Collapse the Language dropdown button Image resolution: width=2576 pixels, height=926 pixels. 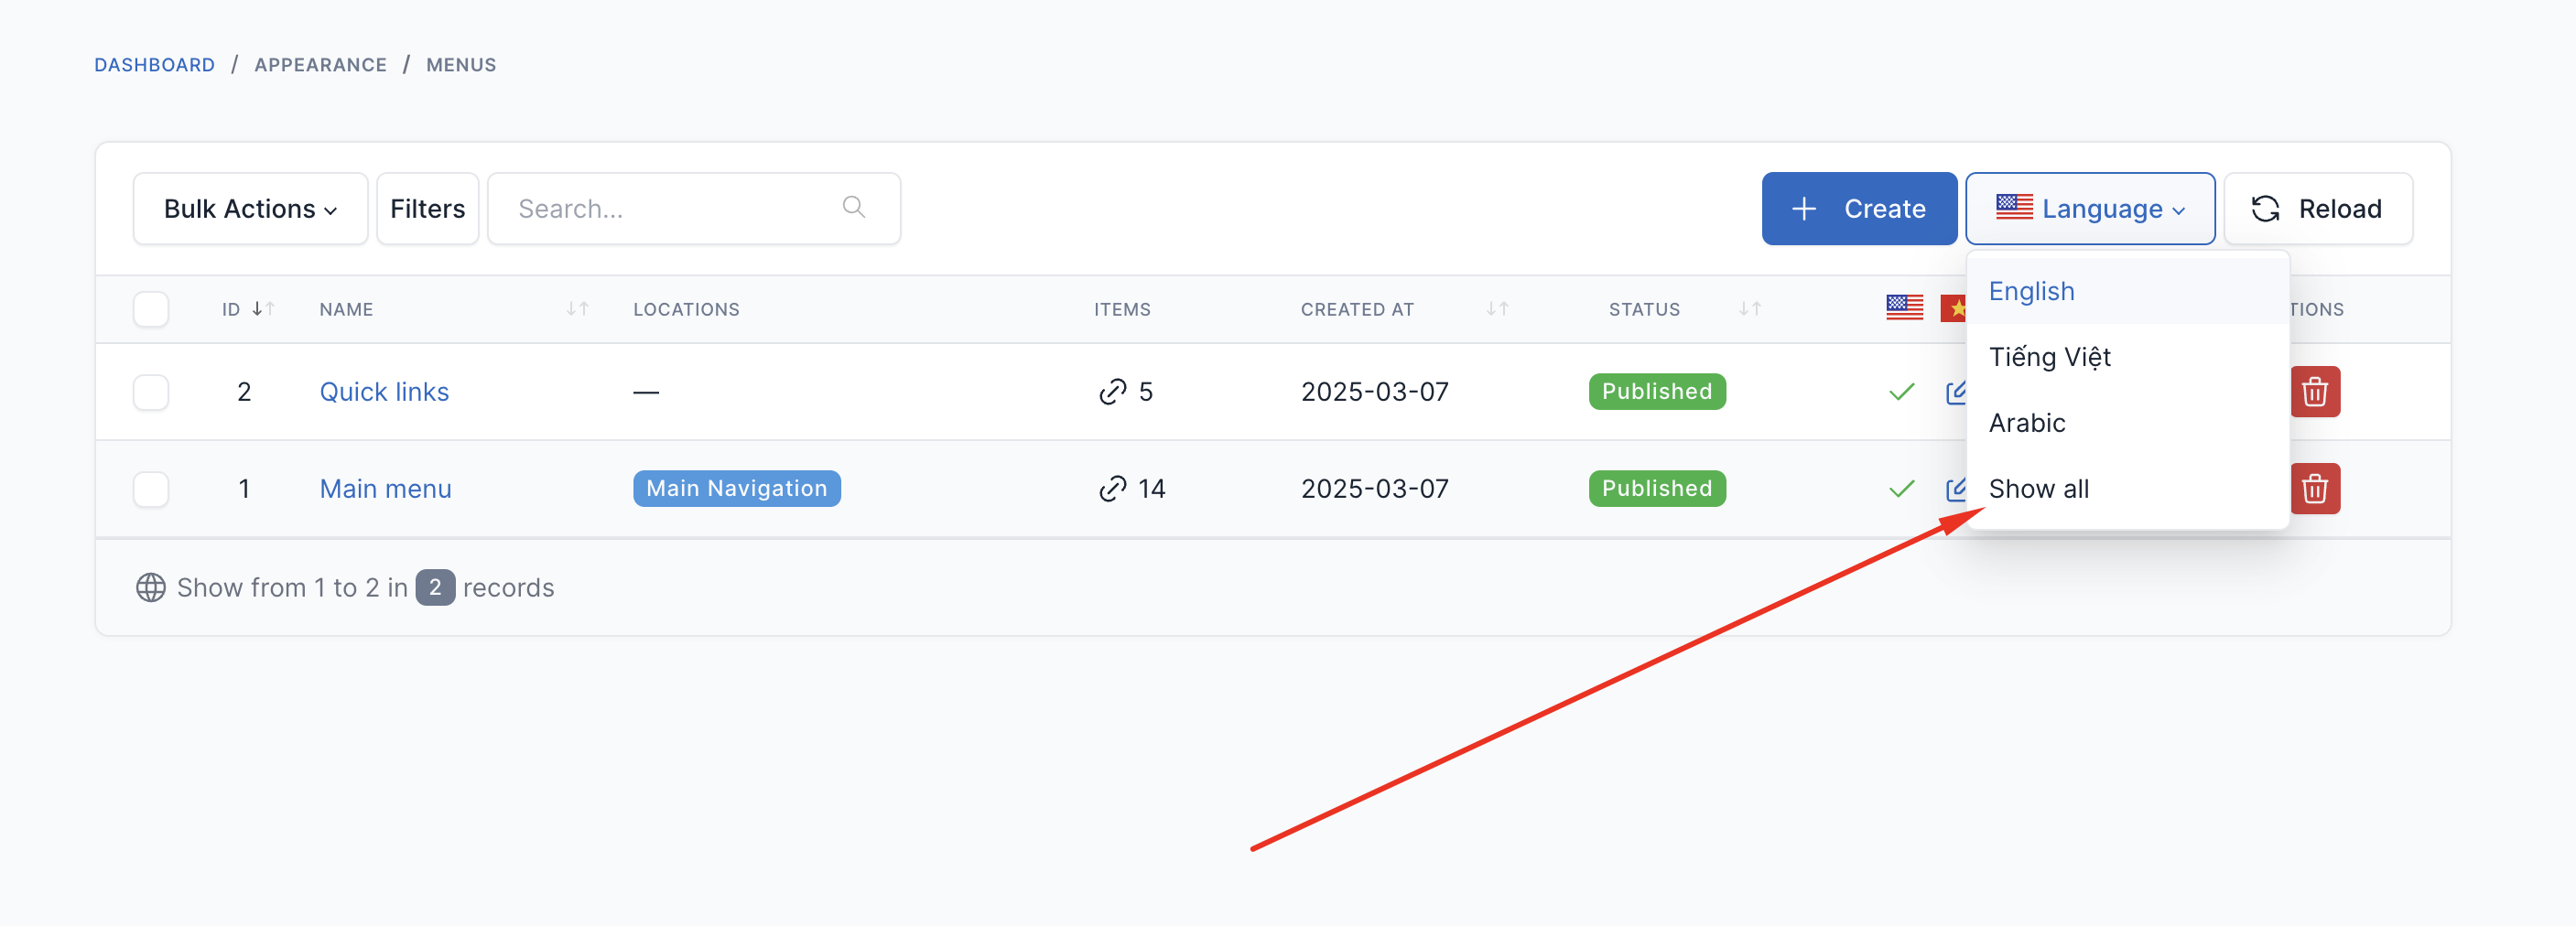point(2090,208)
